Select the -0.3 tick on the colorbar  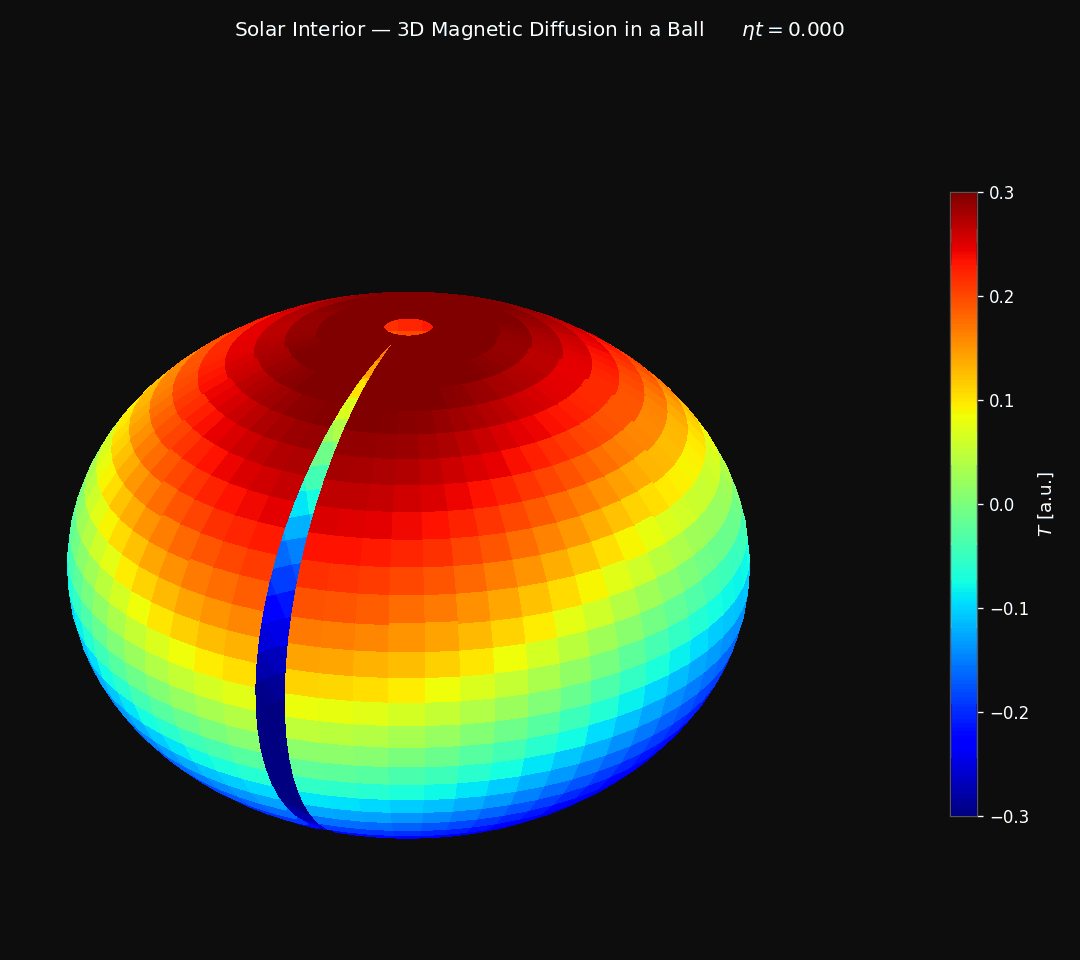tap(1003, 815)
